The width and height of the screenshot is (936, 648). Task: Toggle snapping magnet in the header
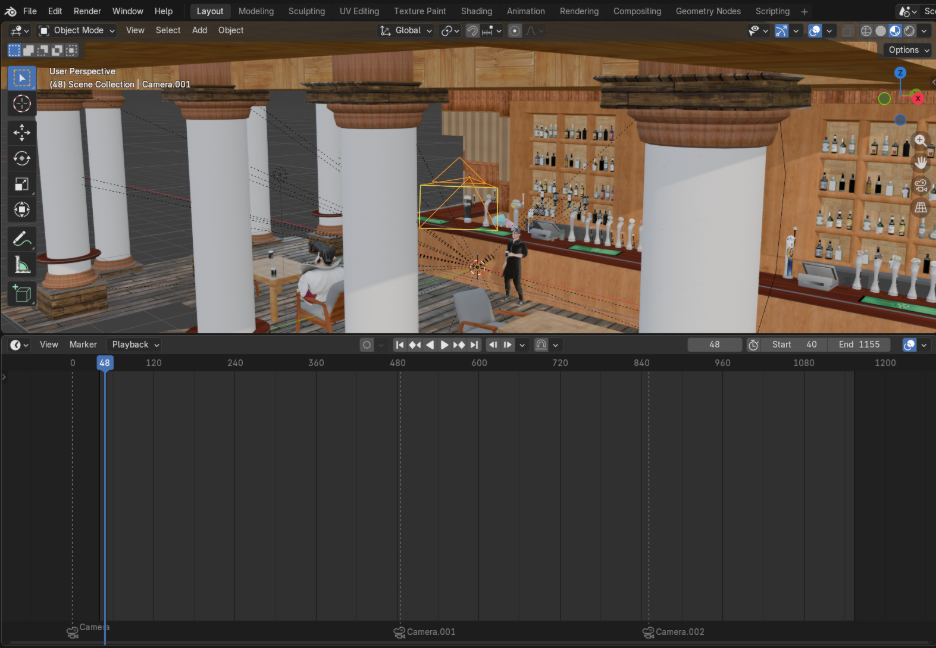(473, 31)
